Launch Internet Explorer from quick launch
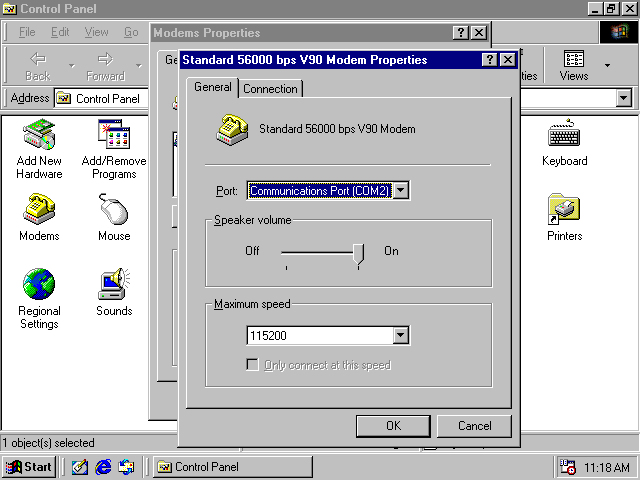 click(103, 467)
